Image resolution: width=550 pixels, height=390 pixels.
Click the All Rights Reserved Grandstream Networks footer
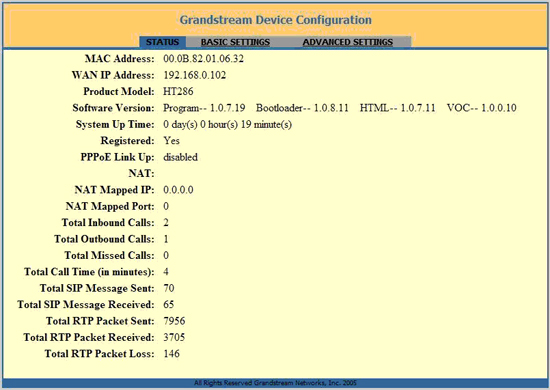pyautogui.click(x=275, y=383)
